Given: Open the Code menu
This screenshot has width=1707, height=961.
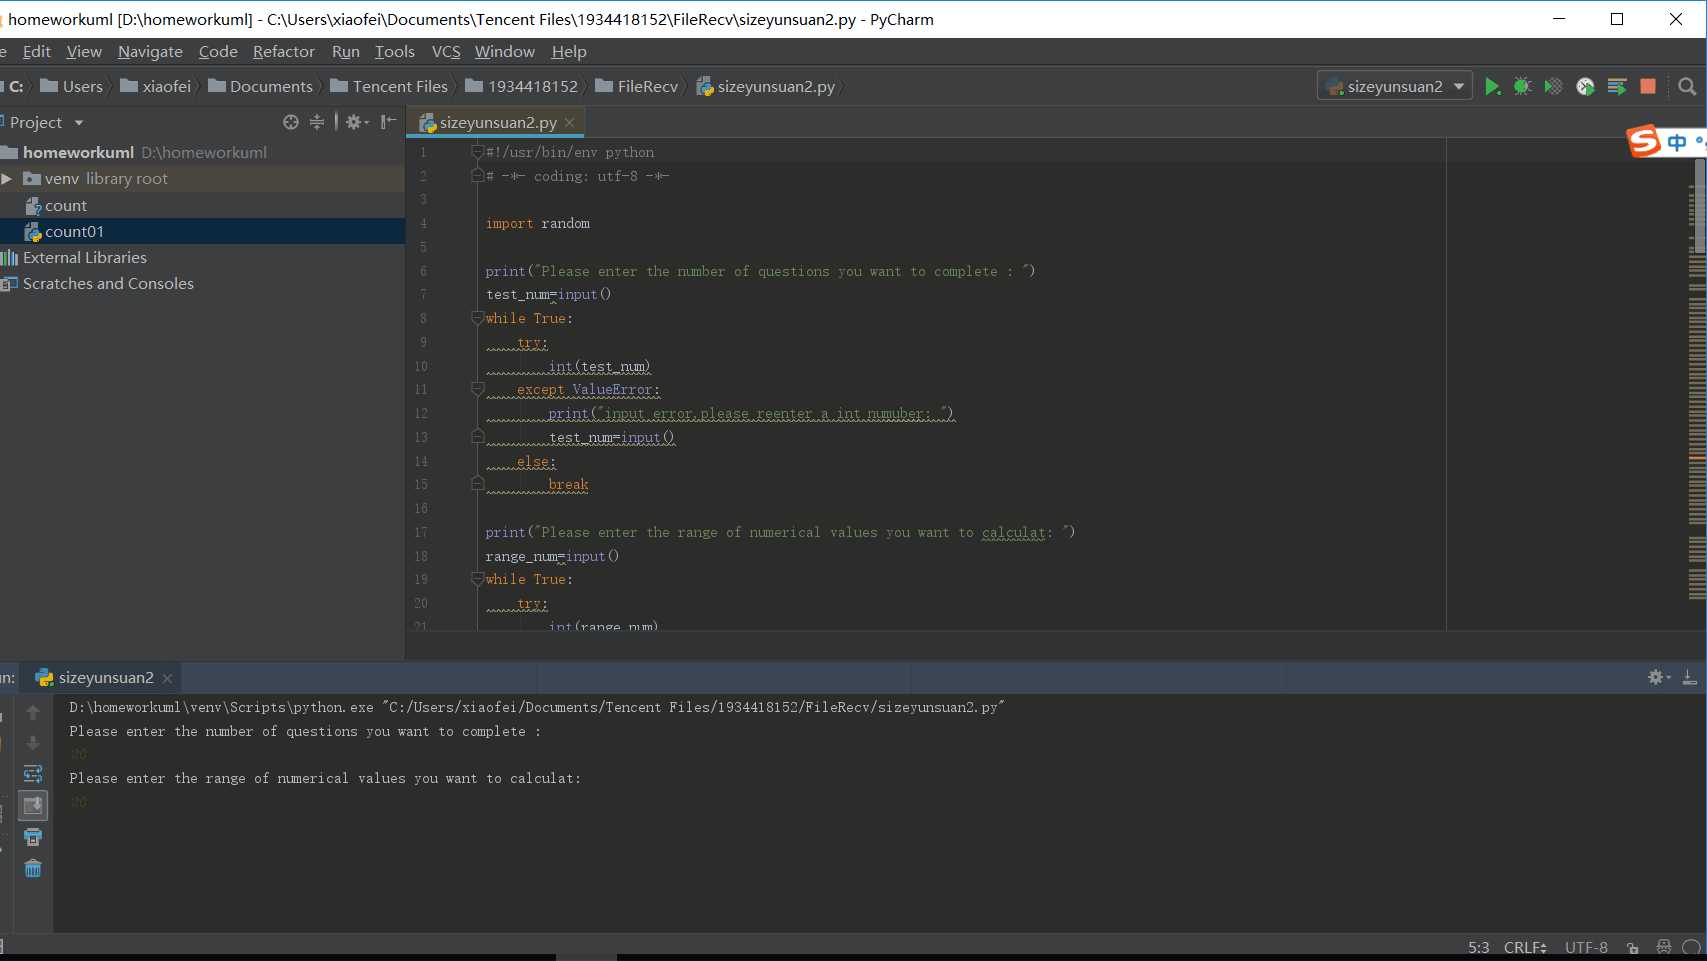Looking at the screenshot, I should (x=218, y=51).
